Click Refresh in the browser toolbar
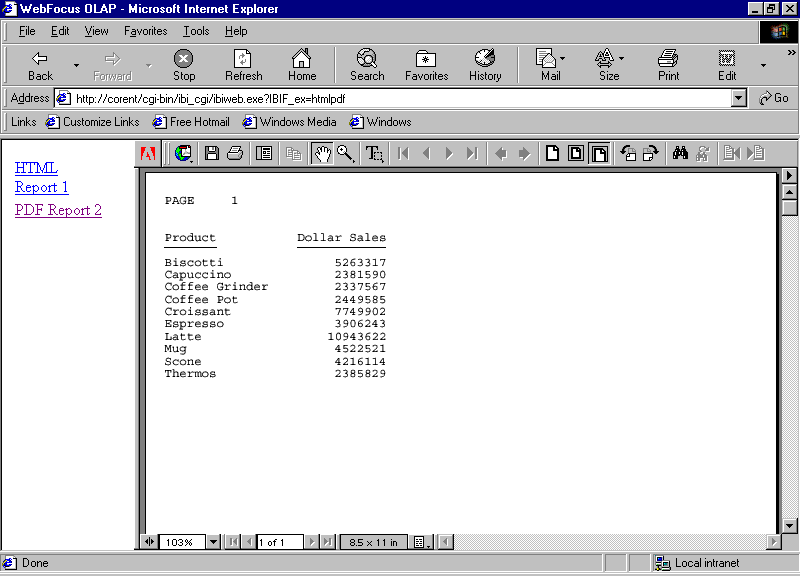Viewport: 800px width, 576px height. [x=243, y=64]
